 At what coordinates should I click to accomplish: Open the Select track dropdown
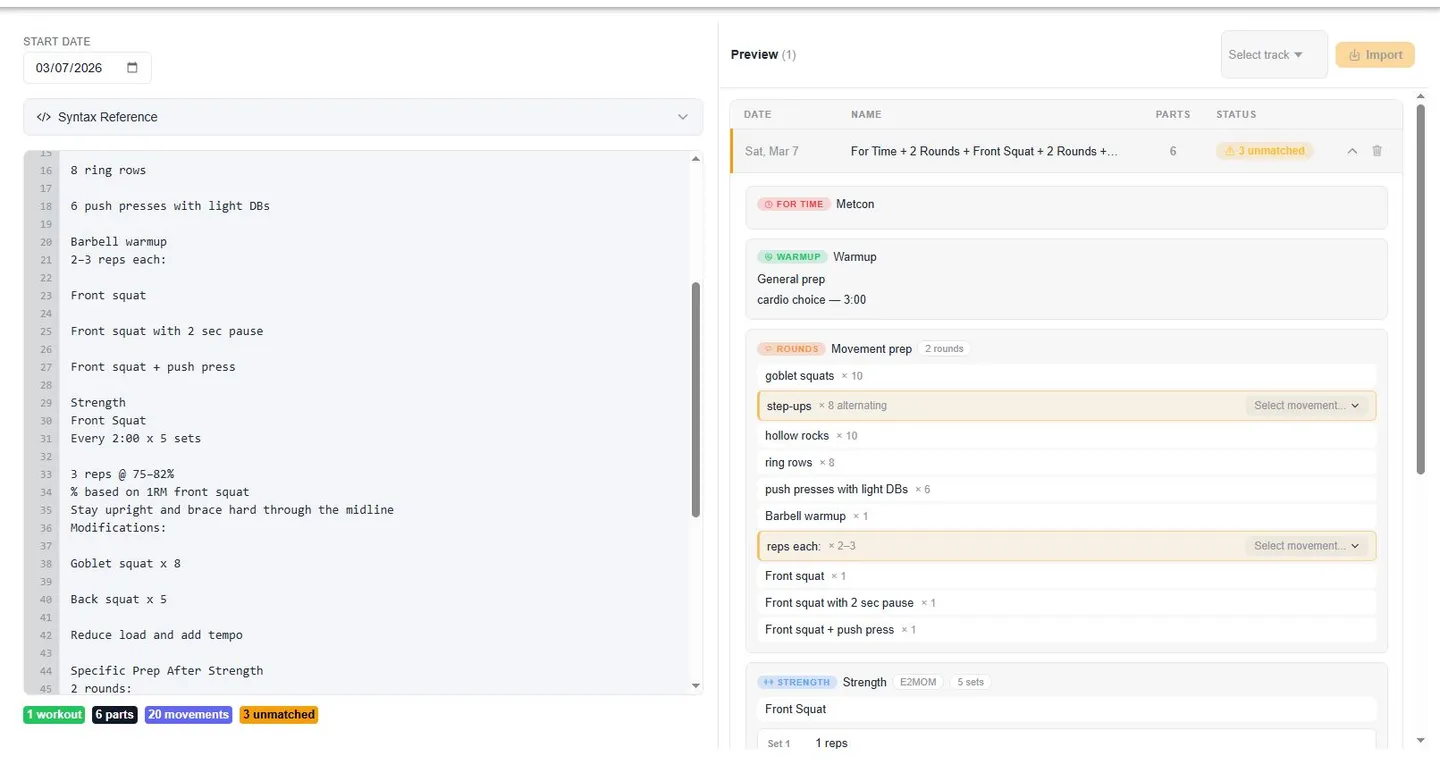point(1274,55)
